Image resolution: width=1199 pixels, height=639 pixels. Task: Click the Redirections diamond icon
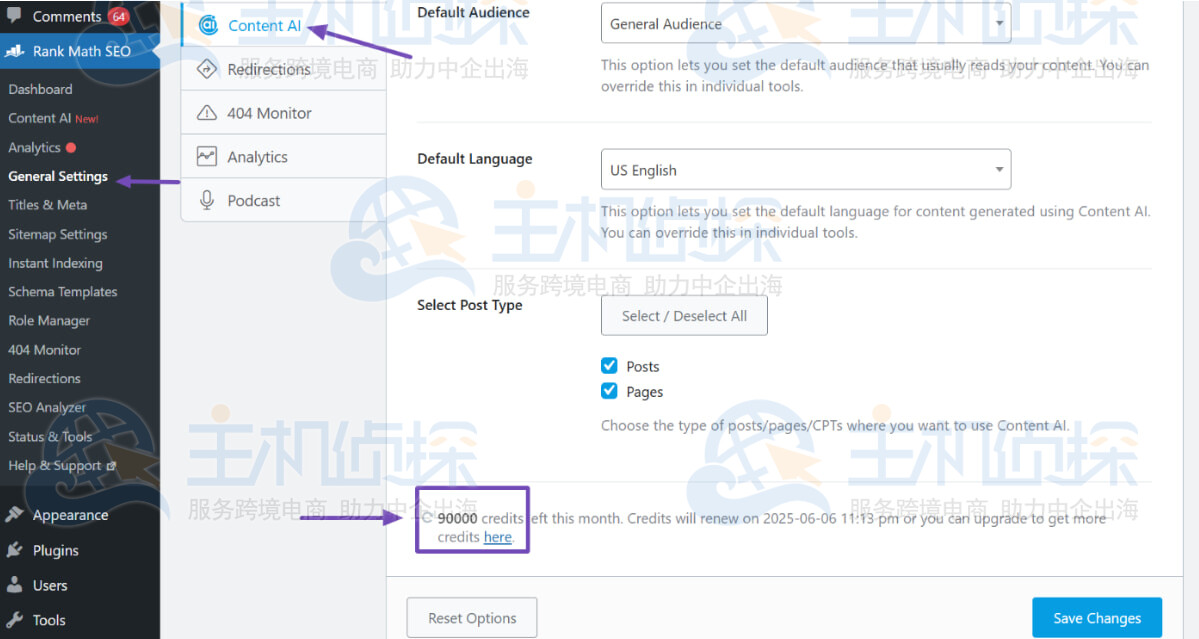coord(207,69)
